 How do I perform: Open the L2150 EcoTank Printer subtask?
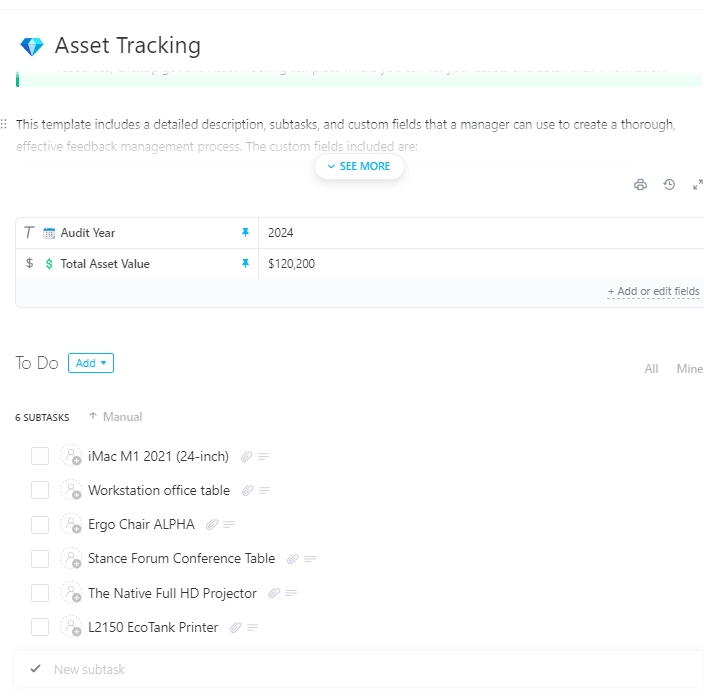[x=153, y=627]
